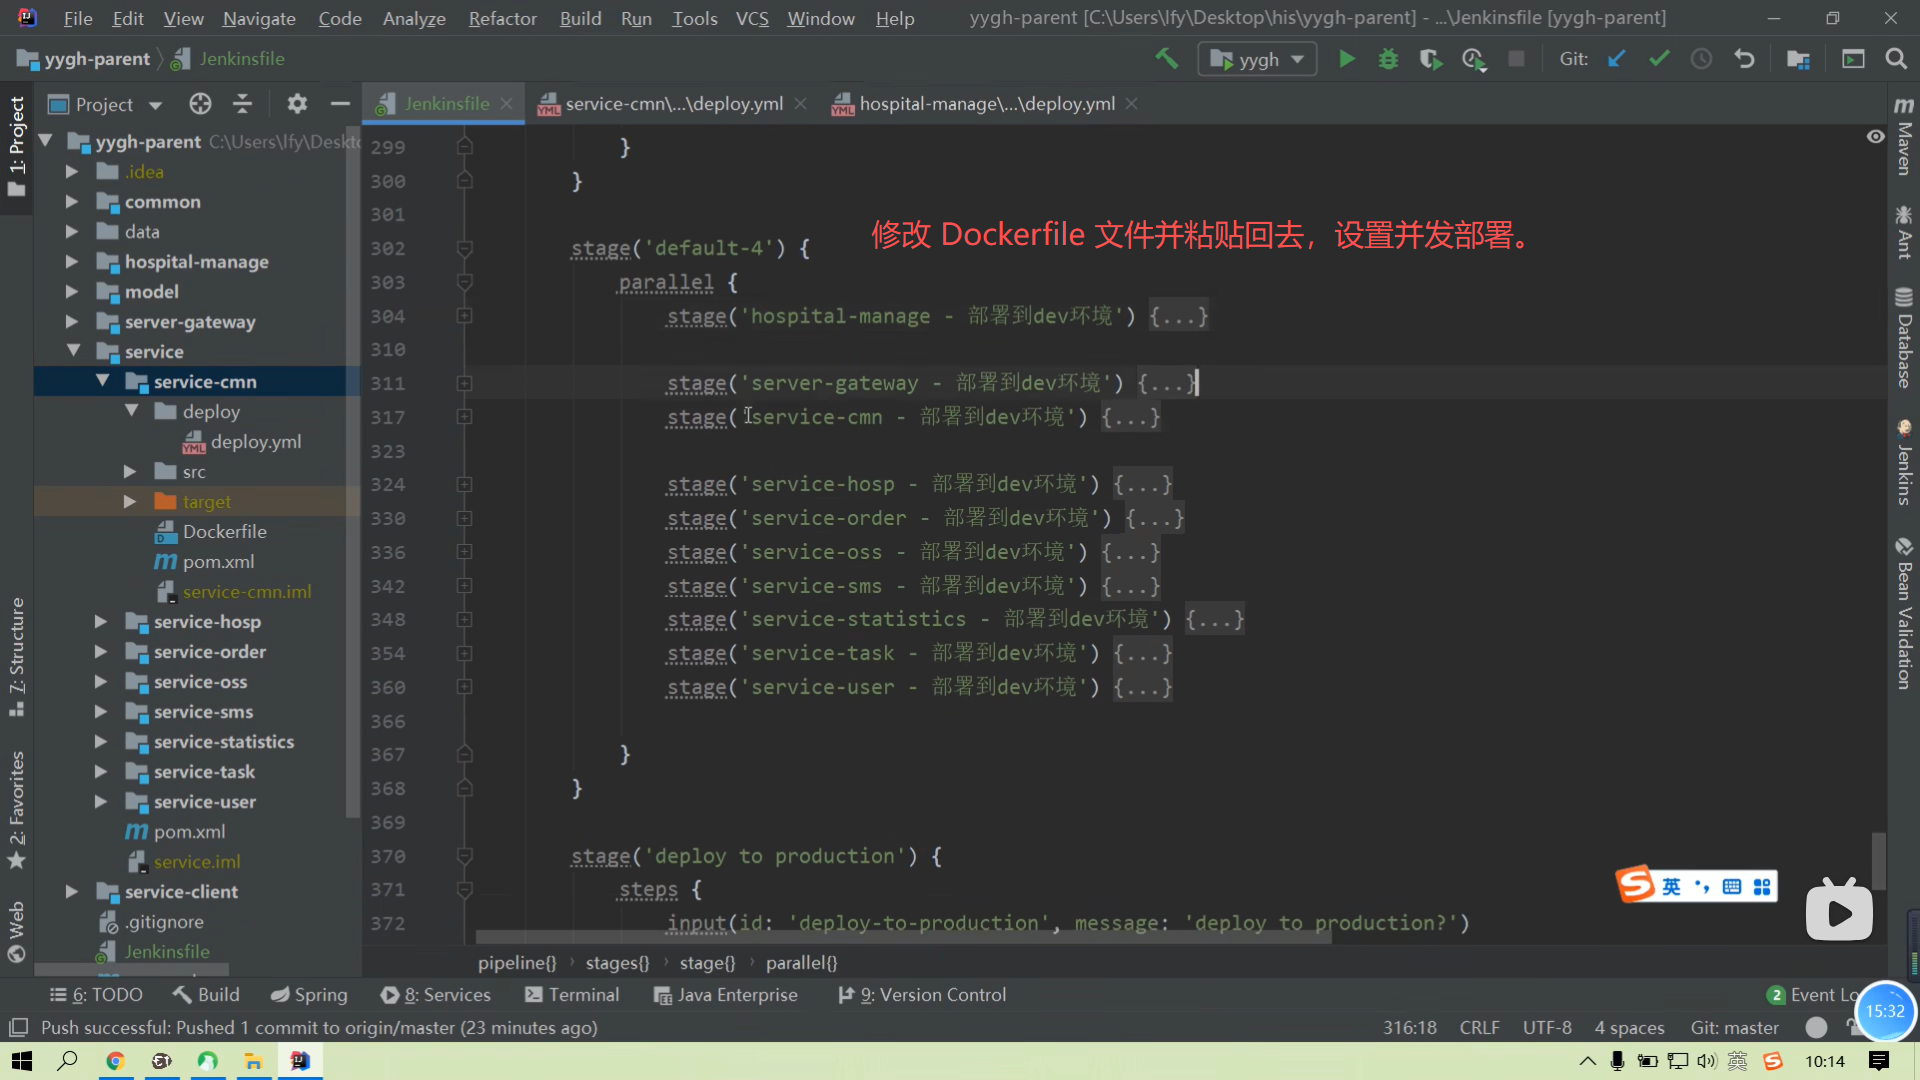The height and width of the screenshot is (1080, 1920).
Task: Toggle the inspections eye widget
Action: pos(1876,137)
